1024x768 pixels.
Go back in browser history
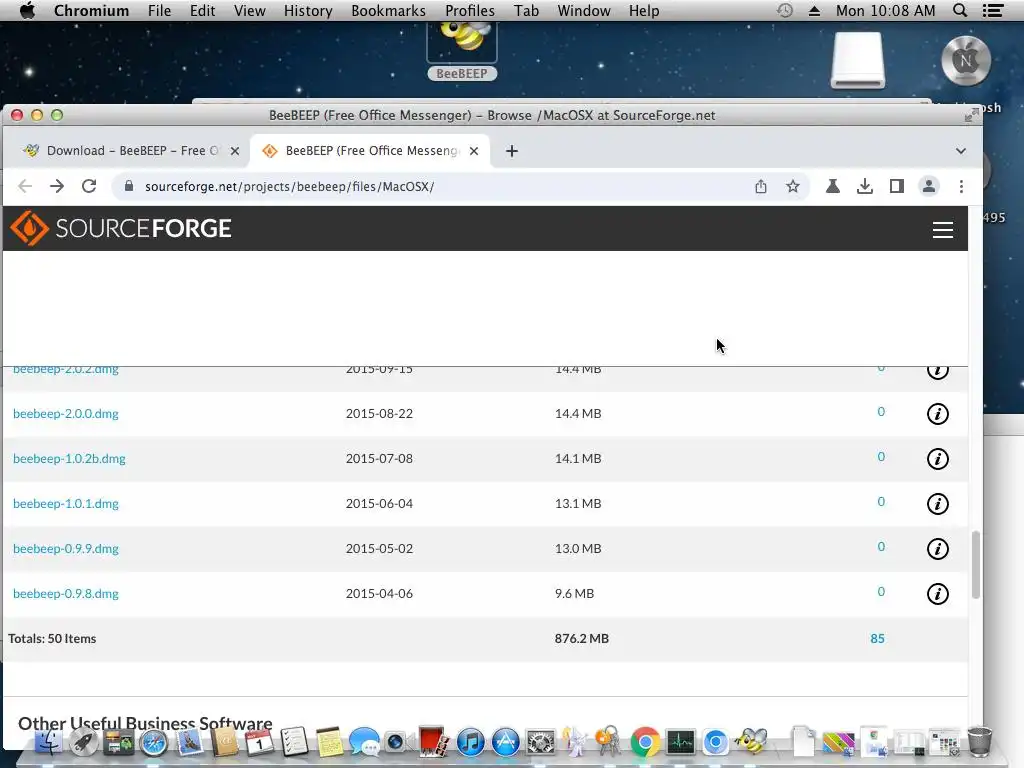[x=25, y=186]
